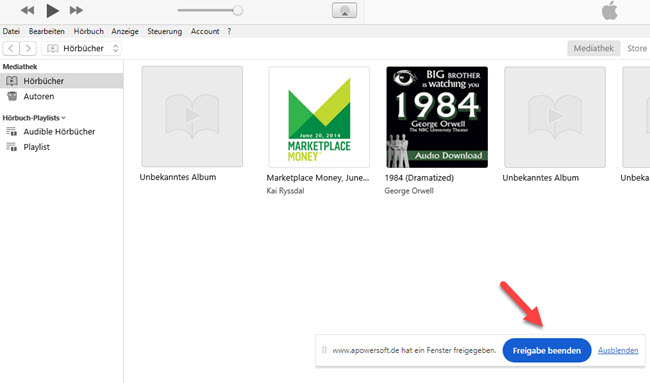
Task: Open the Hörbuch menu
Action: [x=88, y=31]
